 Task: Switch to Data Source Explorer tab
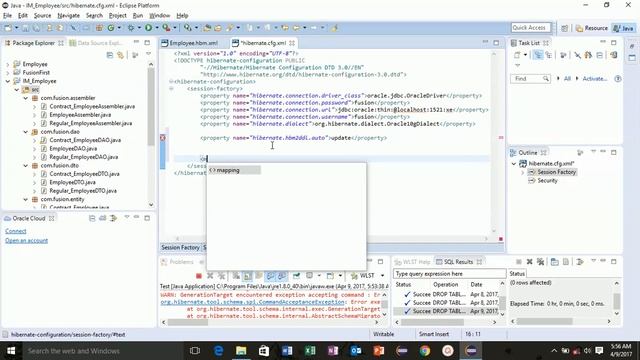tap(96, 43)
